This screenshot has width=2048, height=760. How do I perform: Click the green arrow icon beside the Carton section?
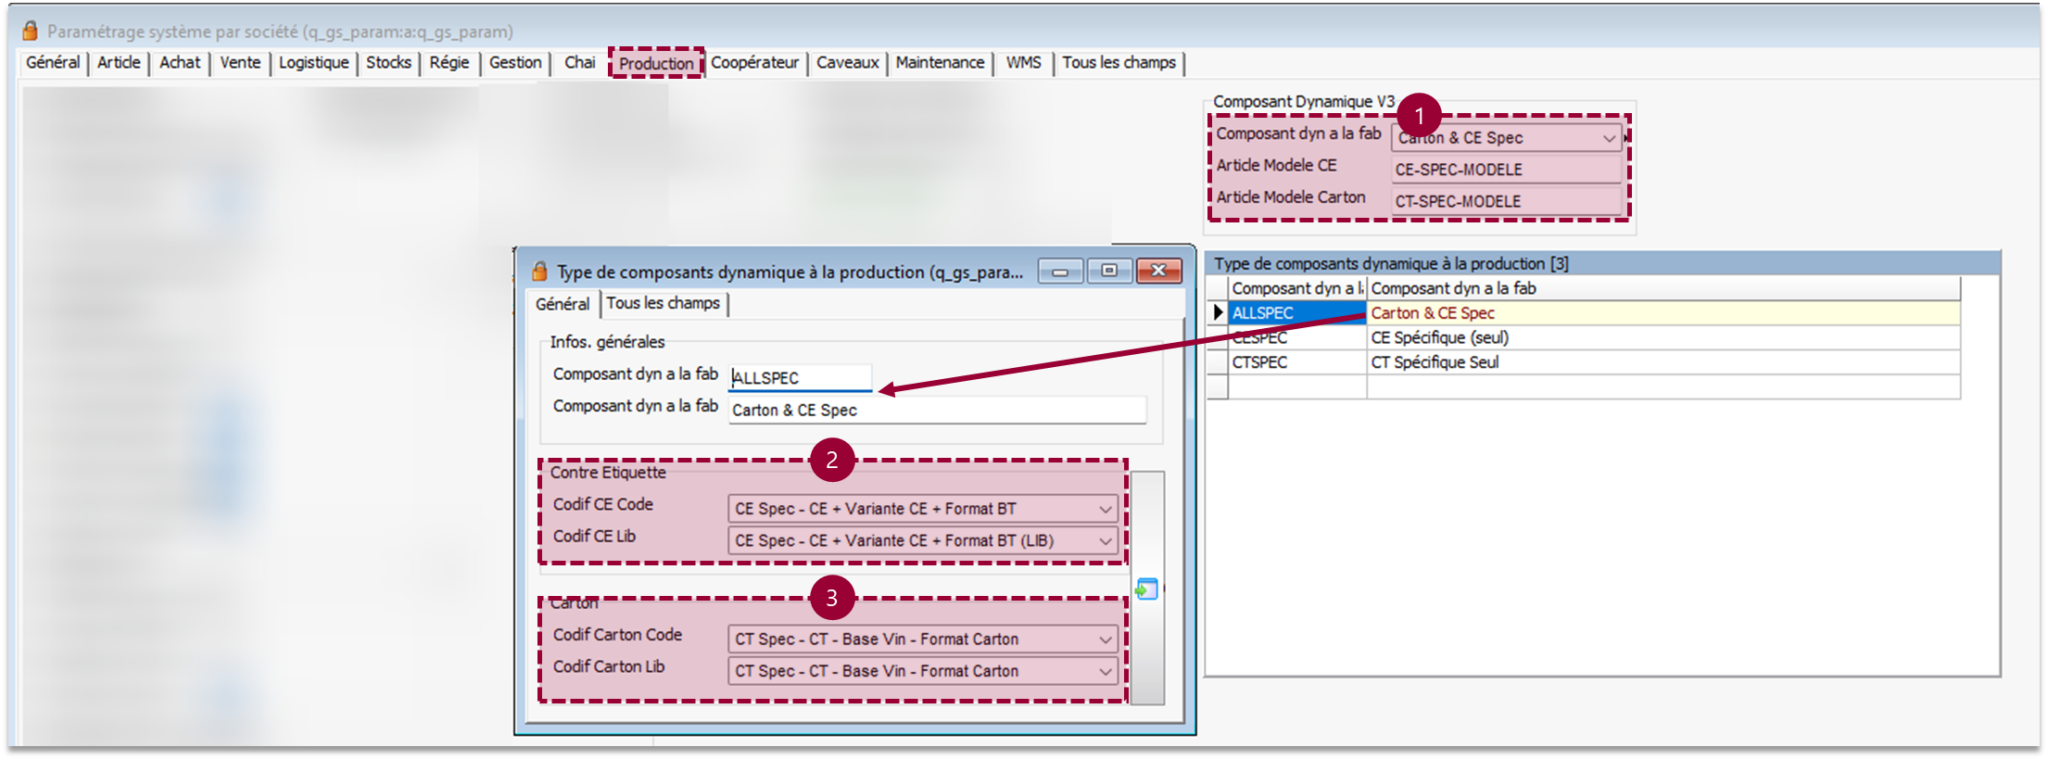[x=1146, y=589]
